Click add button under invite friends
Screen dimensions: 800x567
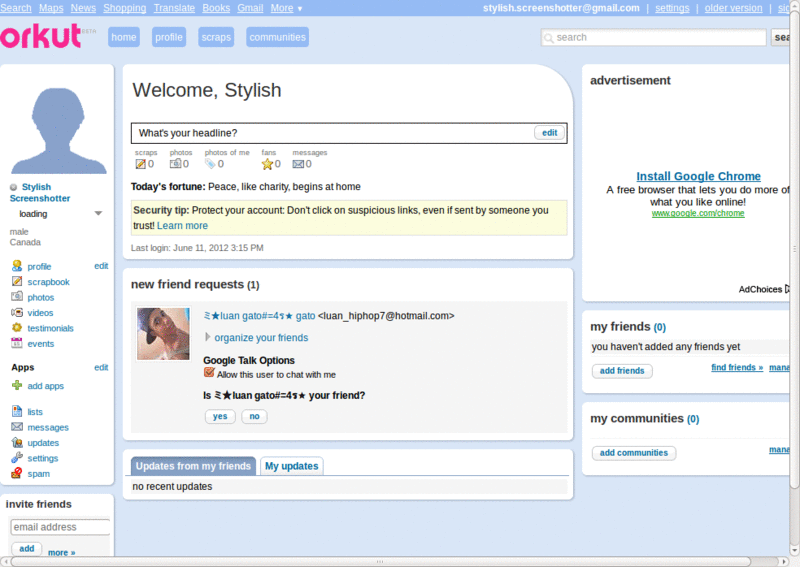(x=27, y=549)
